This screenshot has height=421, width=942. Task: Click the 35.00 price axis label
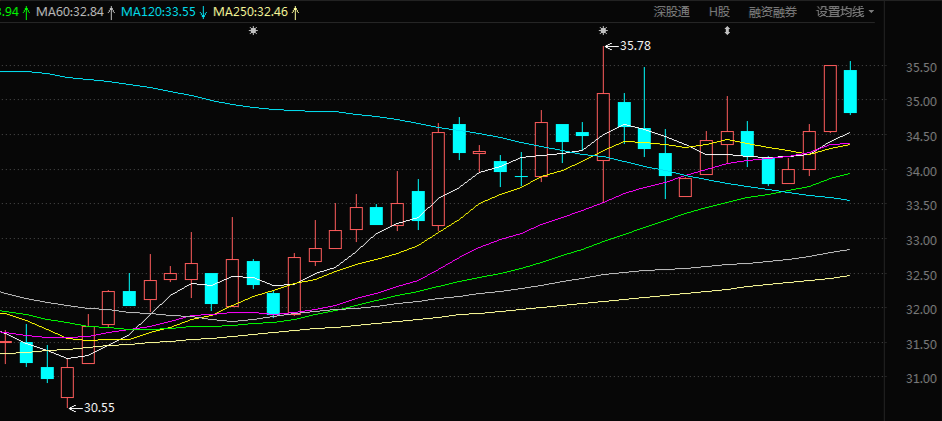[921, 101]
